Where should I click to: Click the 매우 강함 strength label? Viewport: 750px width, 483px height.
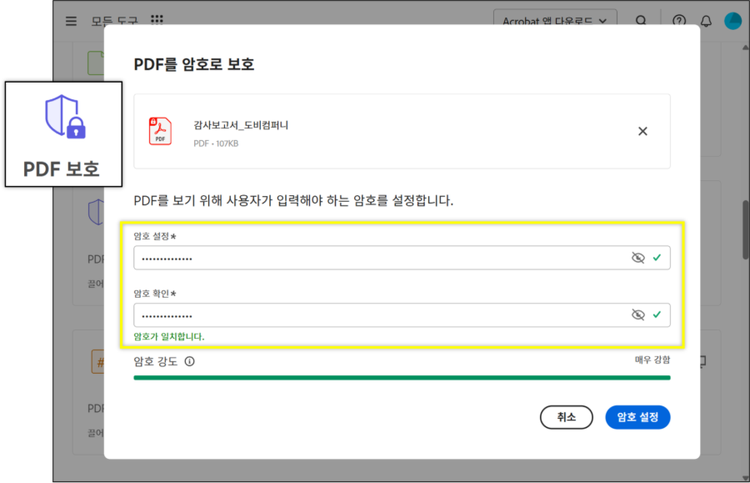652,360
